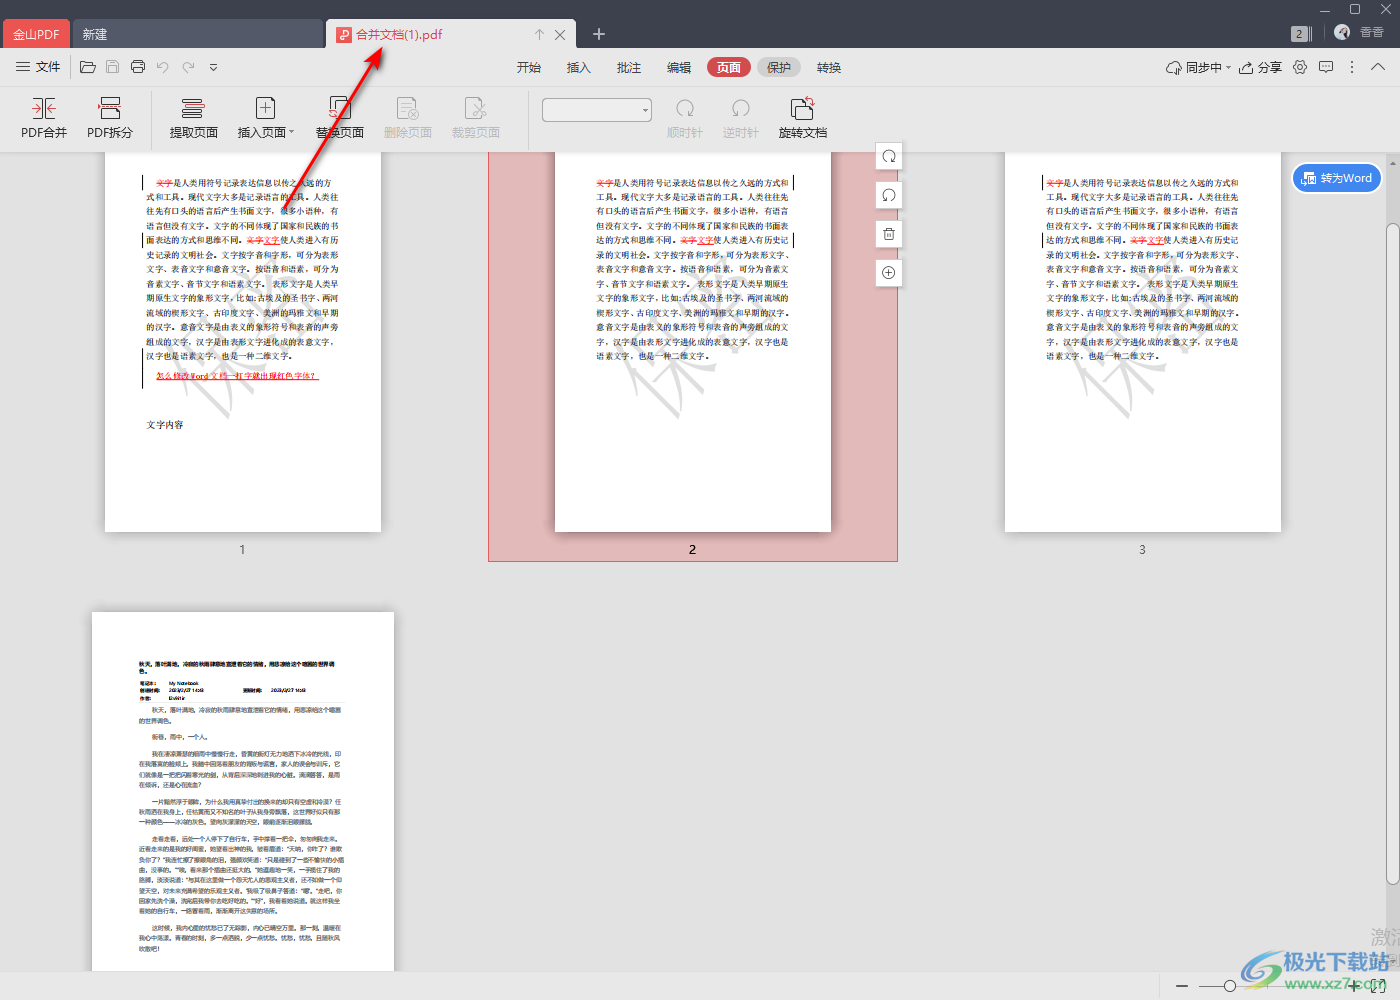Select the 裁剪页面 crop page tool
The width and height of the screenshot is (1400, 1000).
(x=476, y=118)
